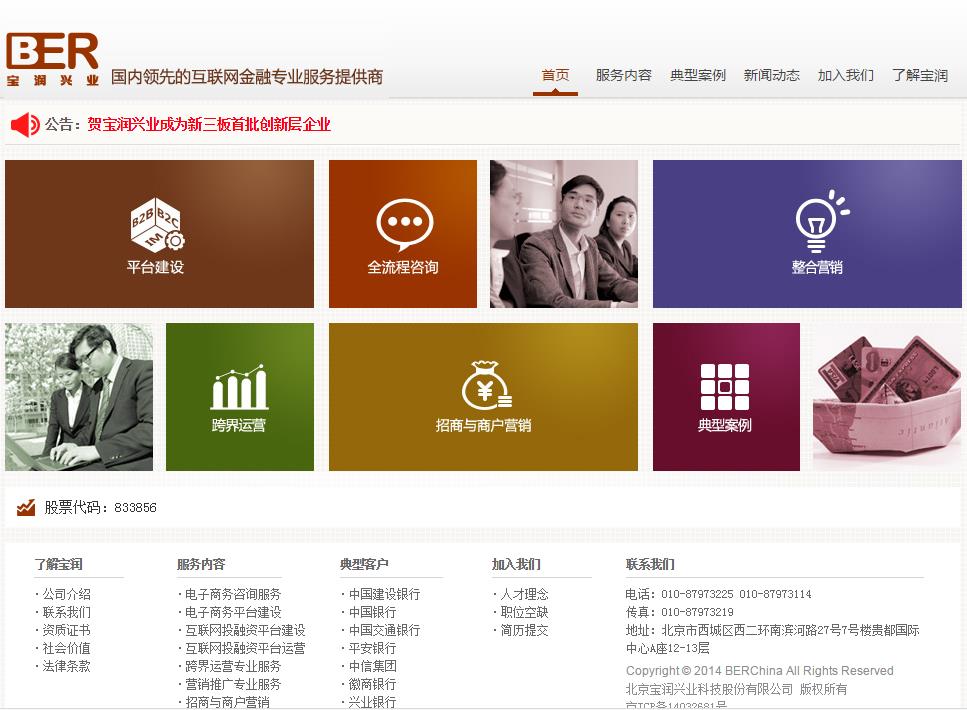Click the red announcement speaker icon

pyautogui.click(x=25, y=125)
